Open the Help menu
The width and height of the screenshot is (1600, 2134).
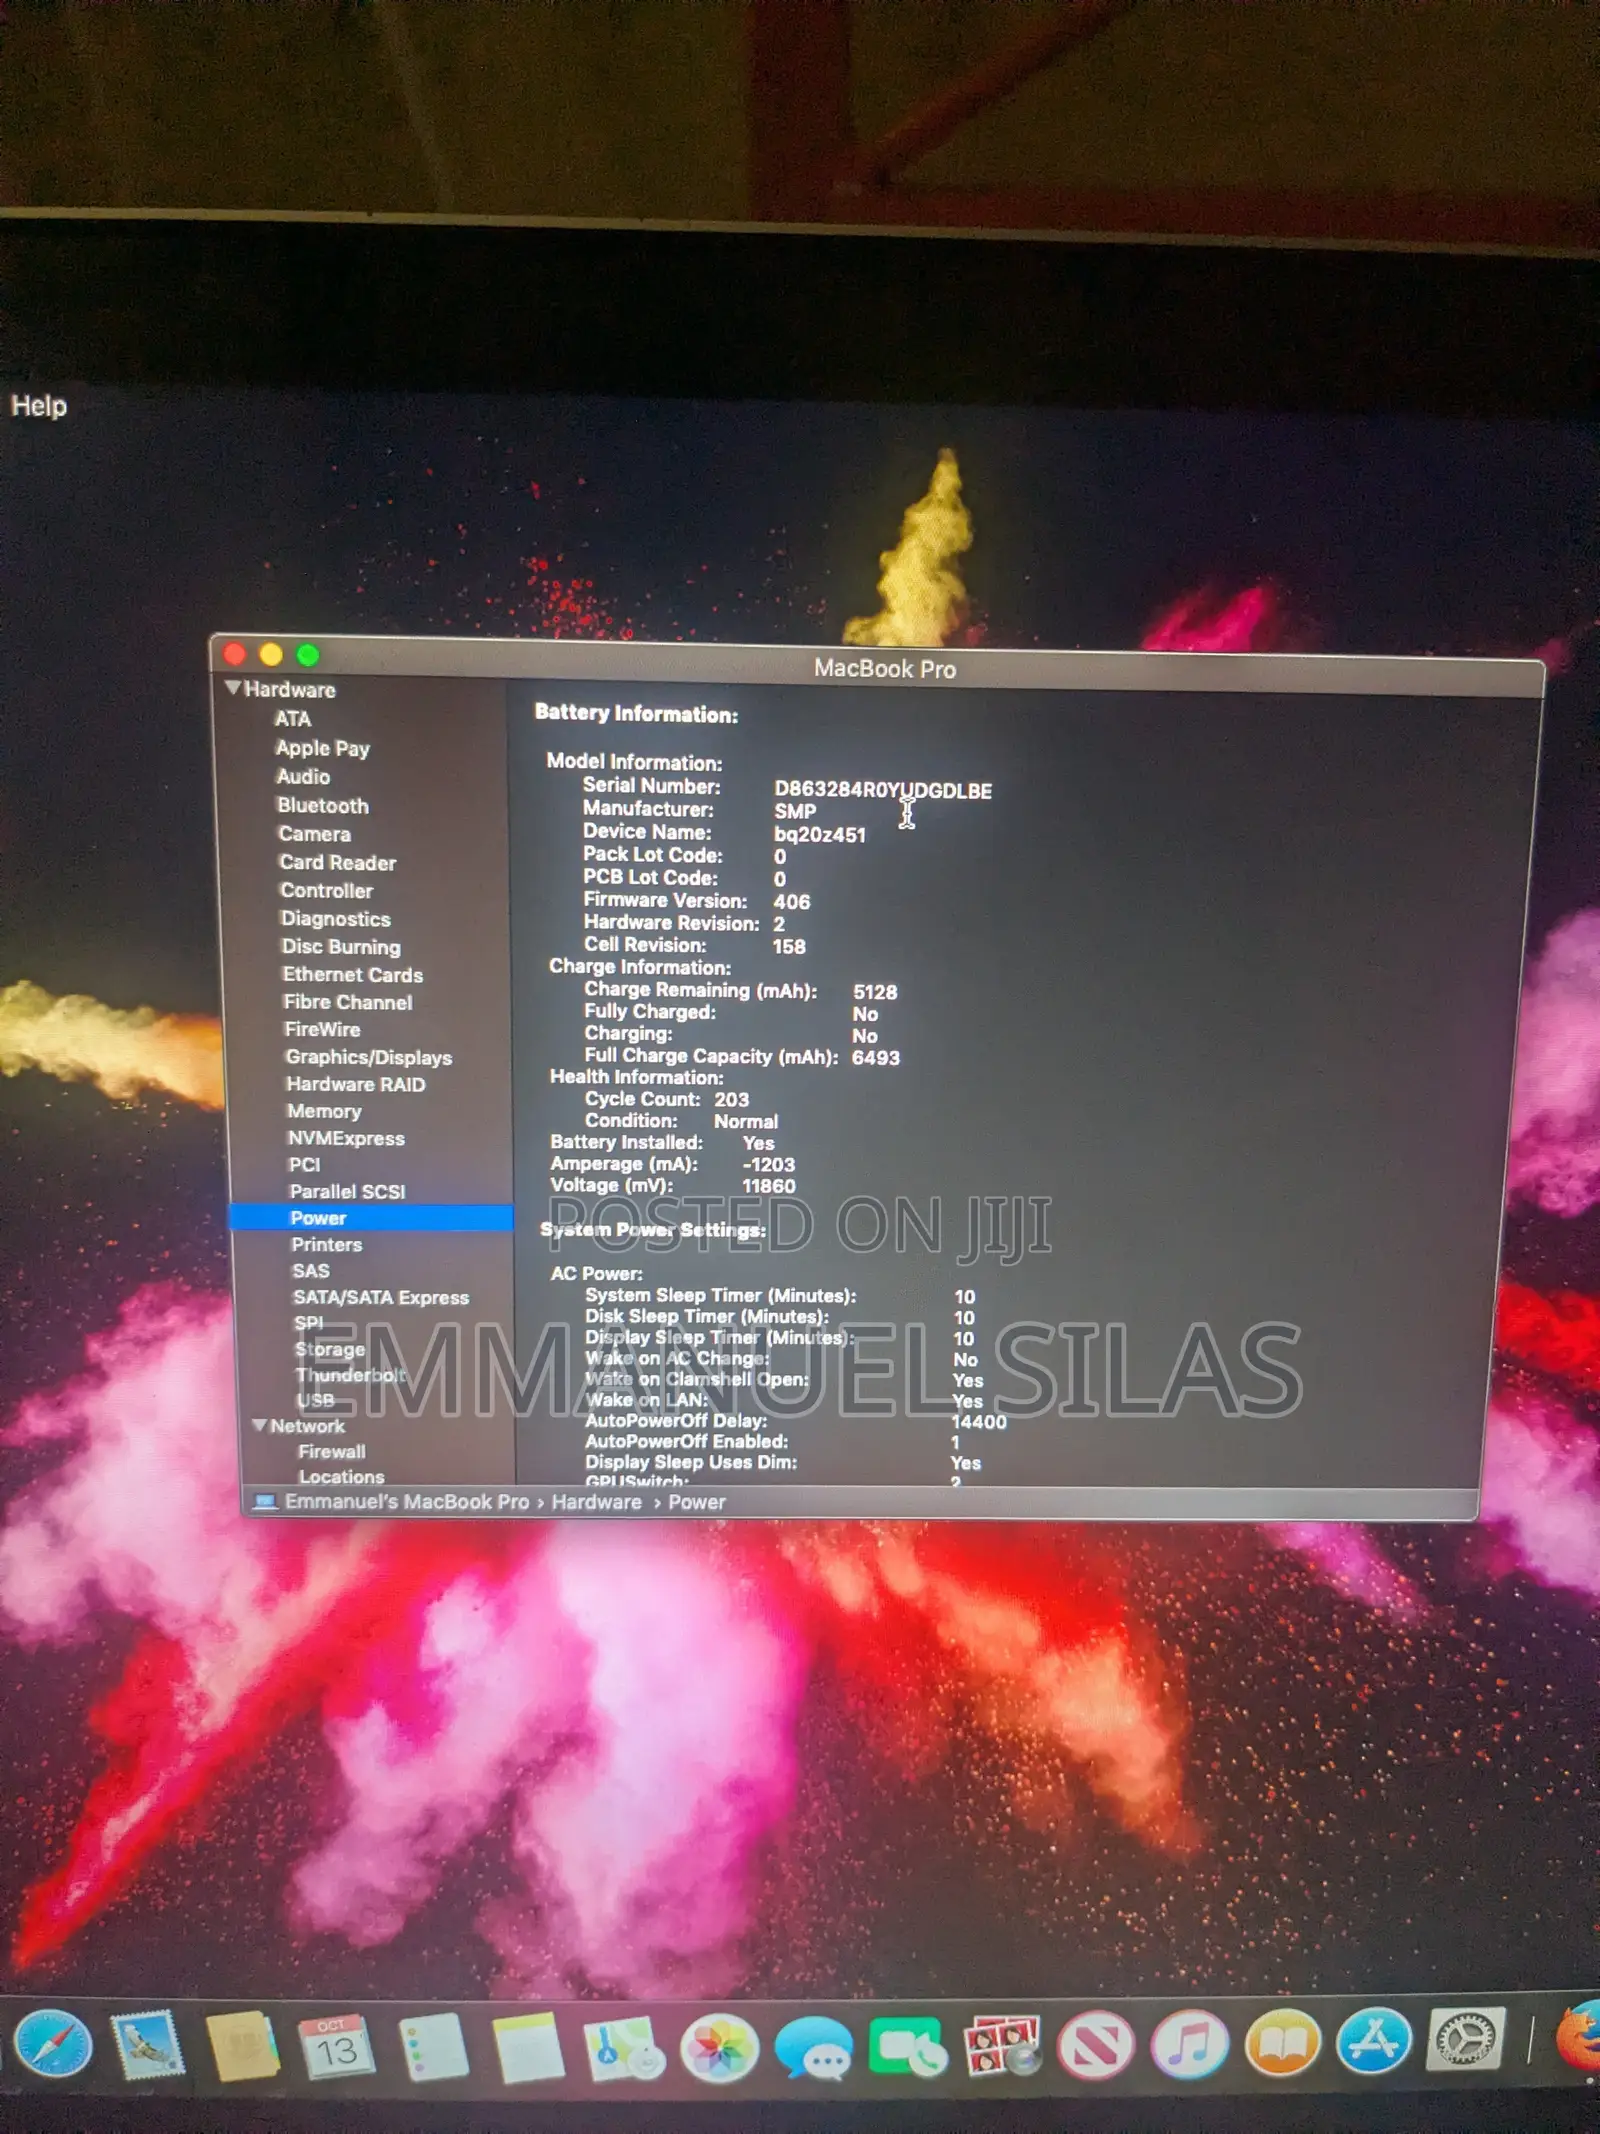tap(39, 406)
